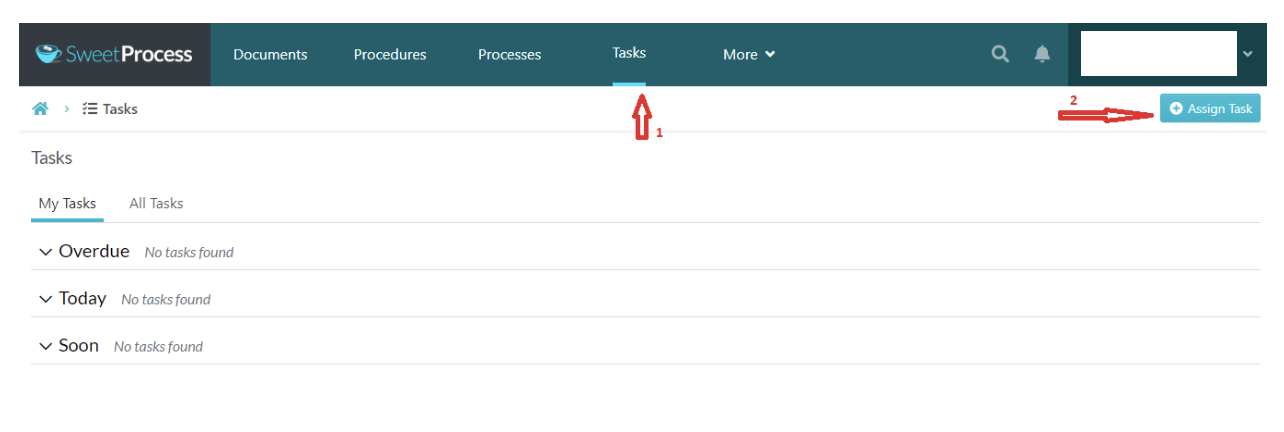Expand the More dropdown menu
The image size is (1284, 432).
(749, 55)
